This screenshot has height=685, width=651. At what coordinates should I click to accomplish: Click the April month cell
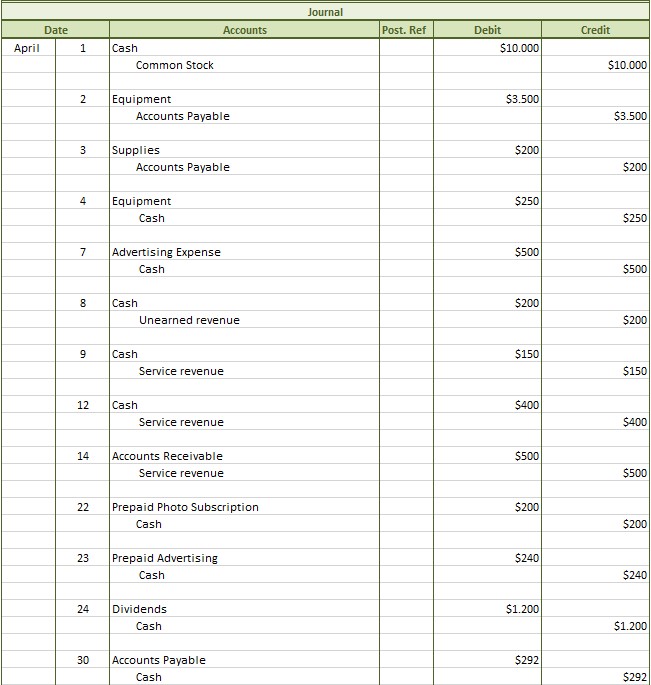click(x=28, y=48)
